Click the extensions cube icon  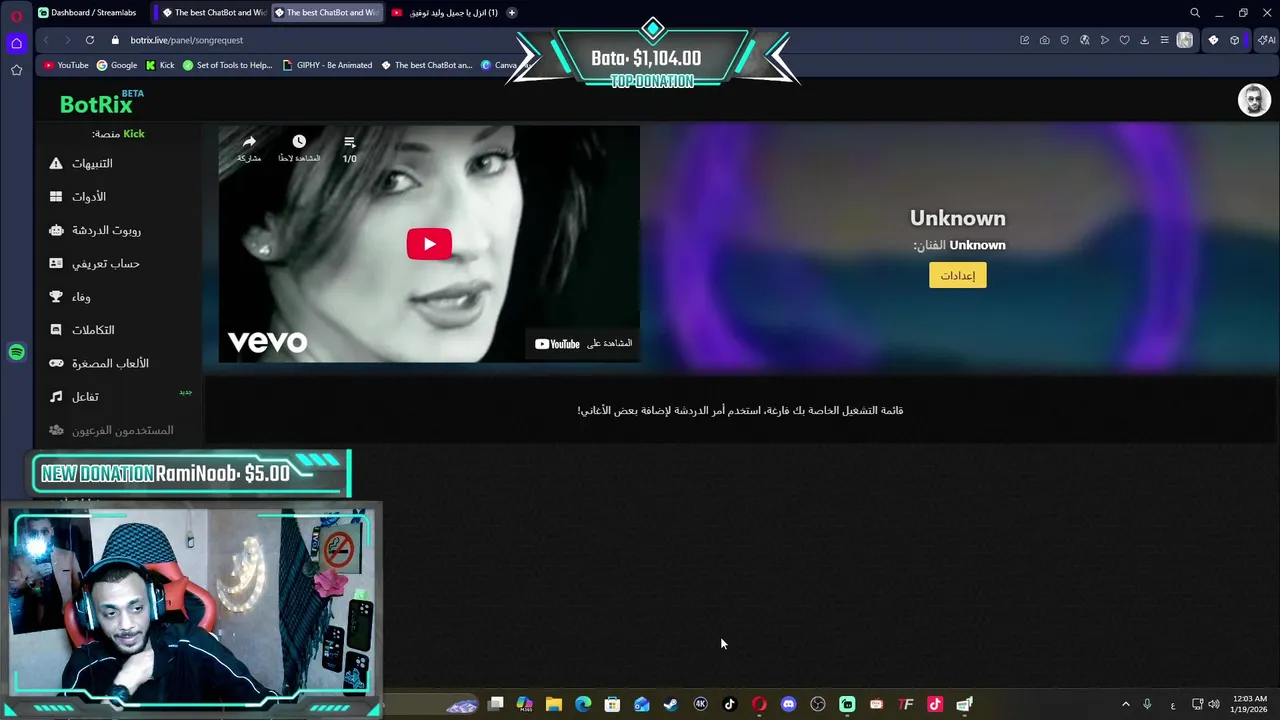tap(1235, 40)
